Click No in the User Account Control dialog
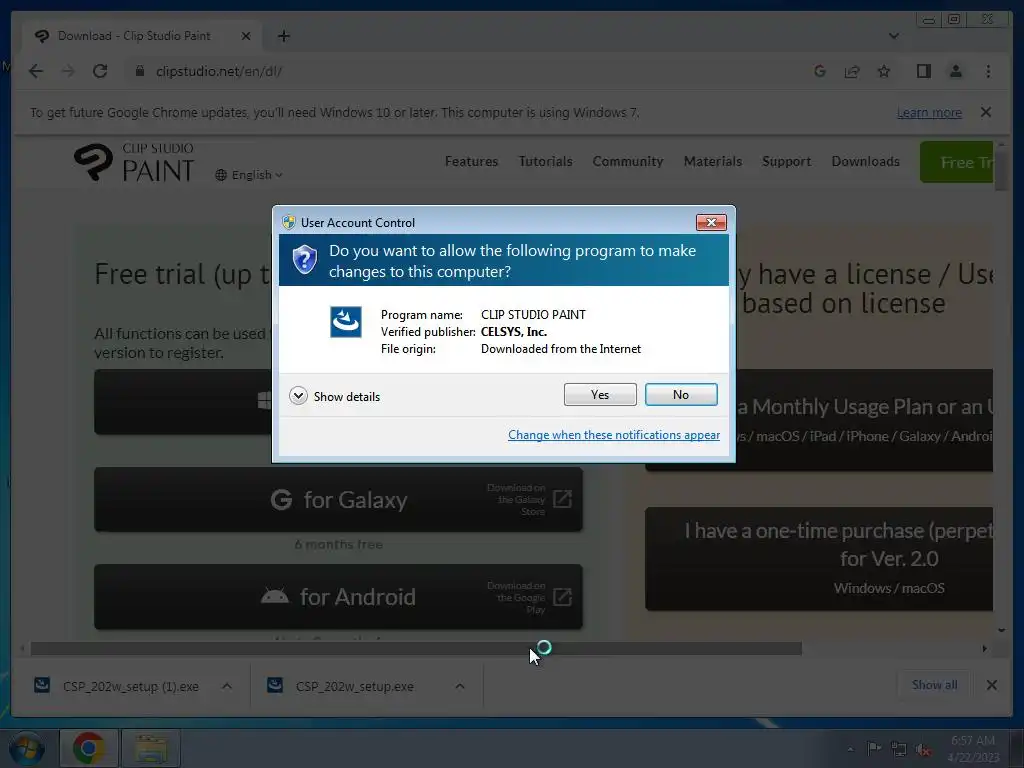Viewport: 1024px width, 768px height. pyautogui.click(x=680, y=394)
